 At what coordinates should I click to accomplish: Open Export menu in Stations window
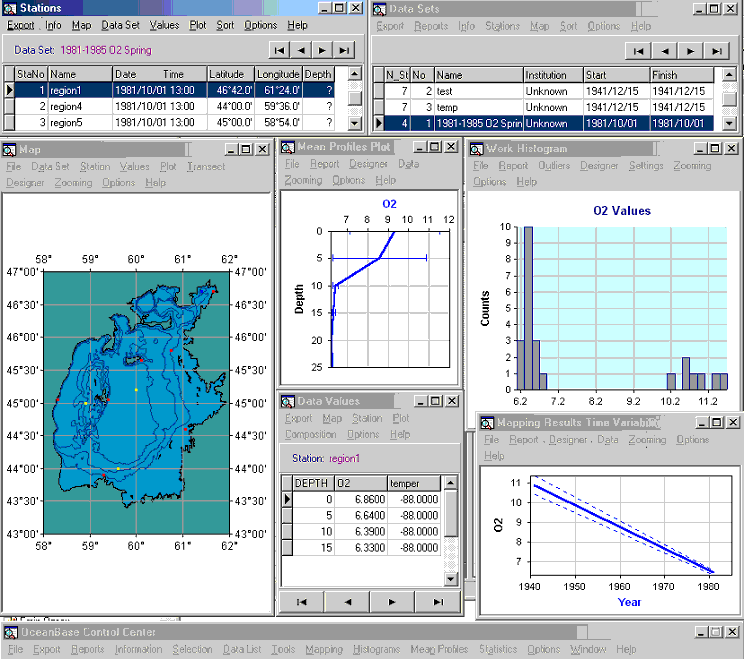[20, 26]
